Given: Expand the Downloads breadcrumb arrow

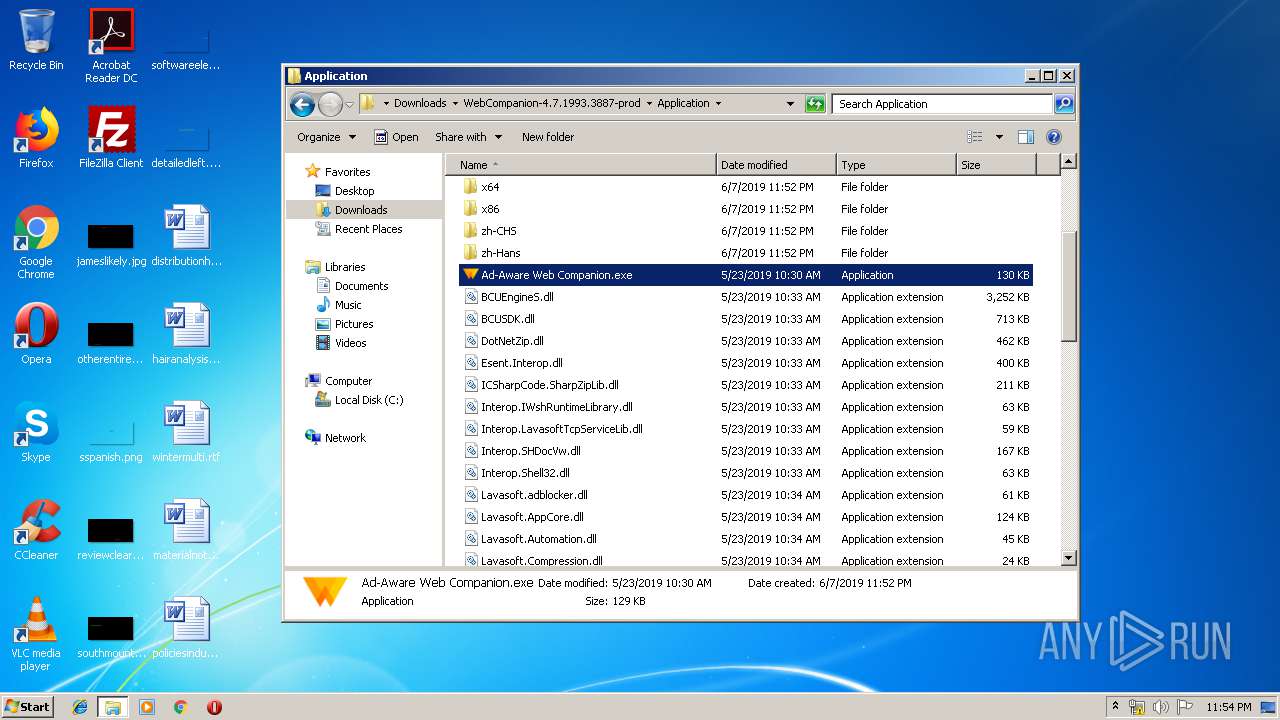Looking at the screenshot, I should pos(454,104).
